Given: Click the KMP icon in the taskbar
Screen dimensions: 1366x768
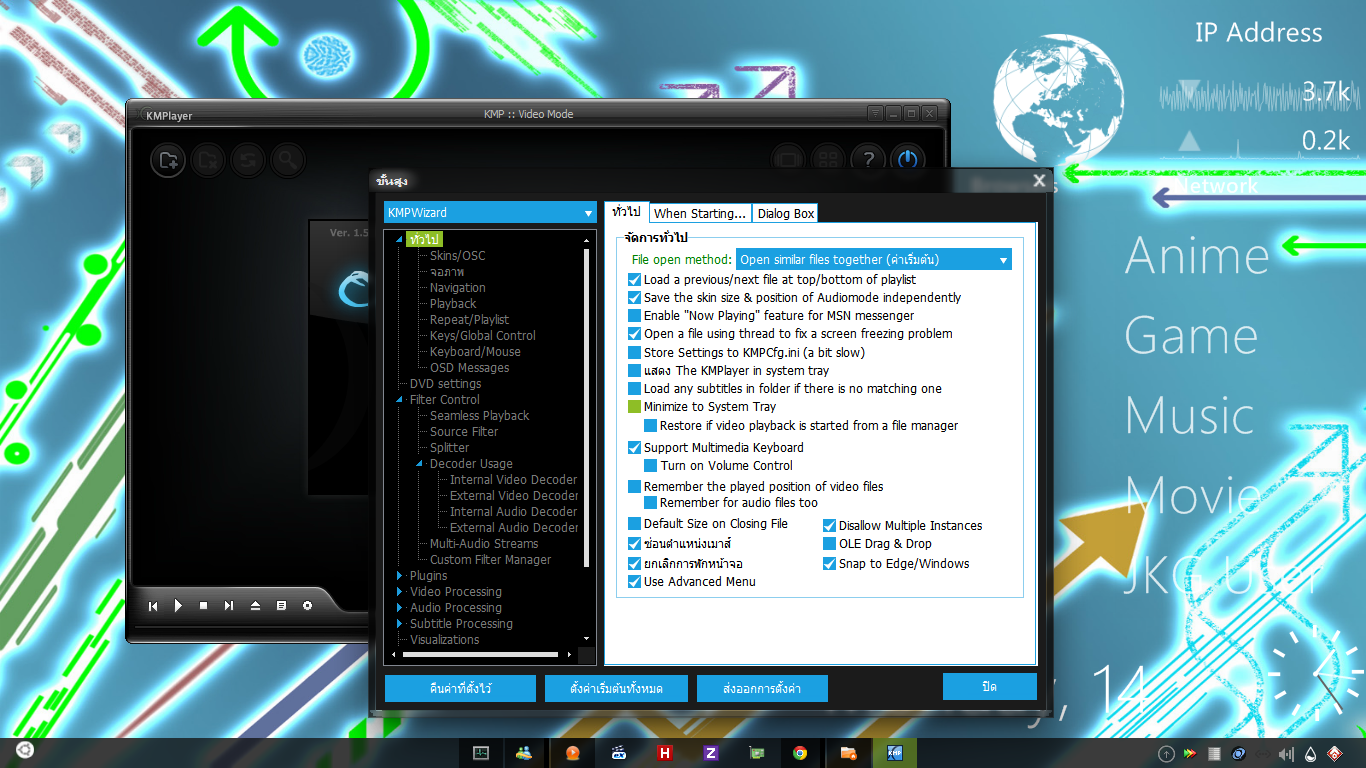Looking at the screenshot, I should 896,753.
